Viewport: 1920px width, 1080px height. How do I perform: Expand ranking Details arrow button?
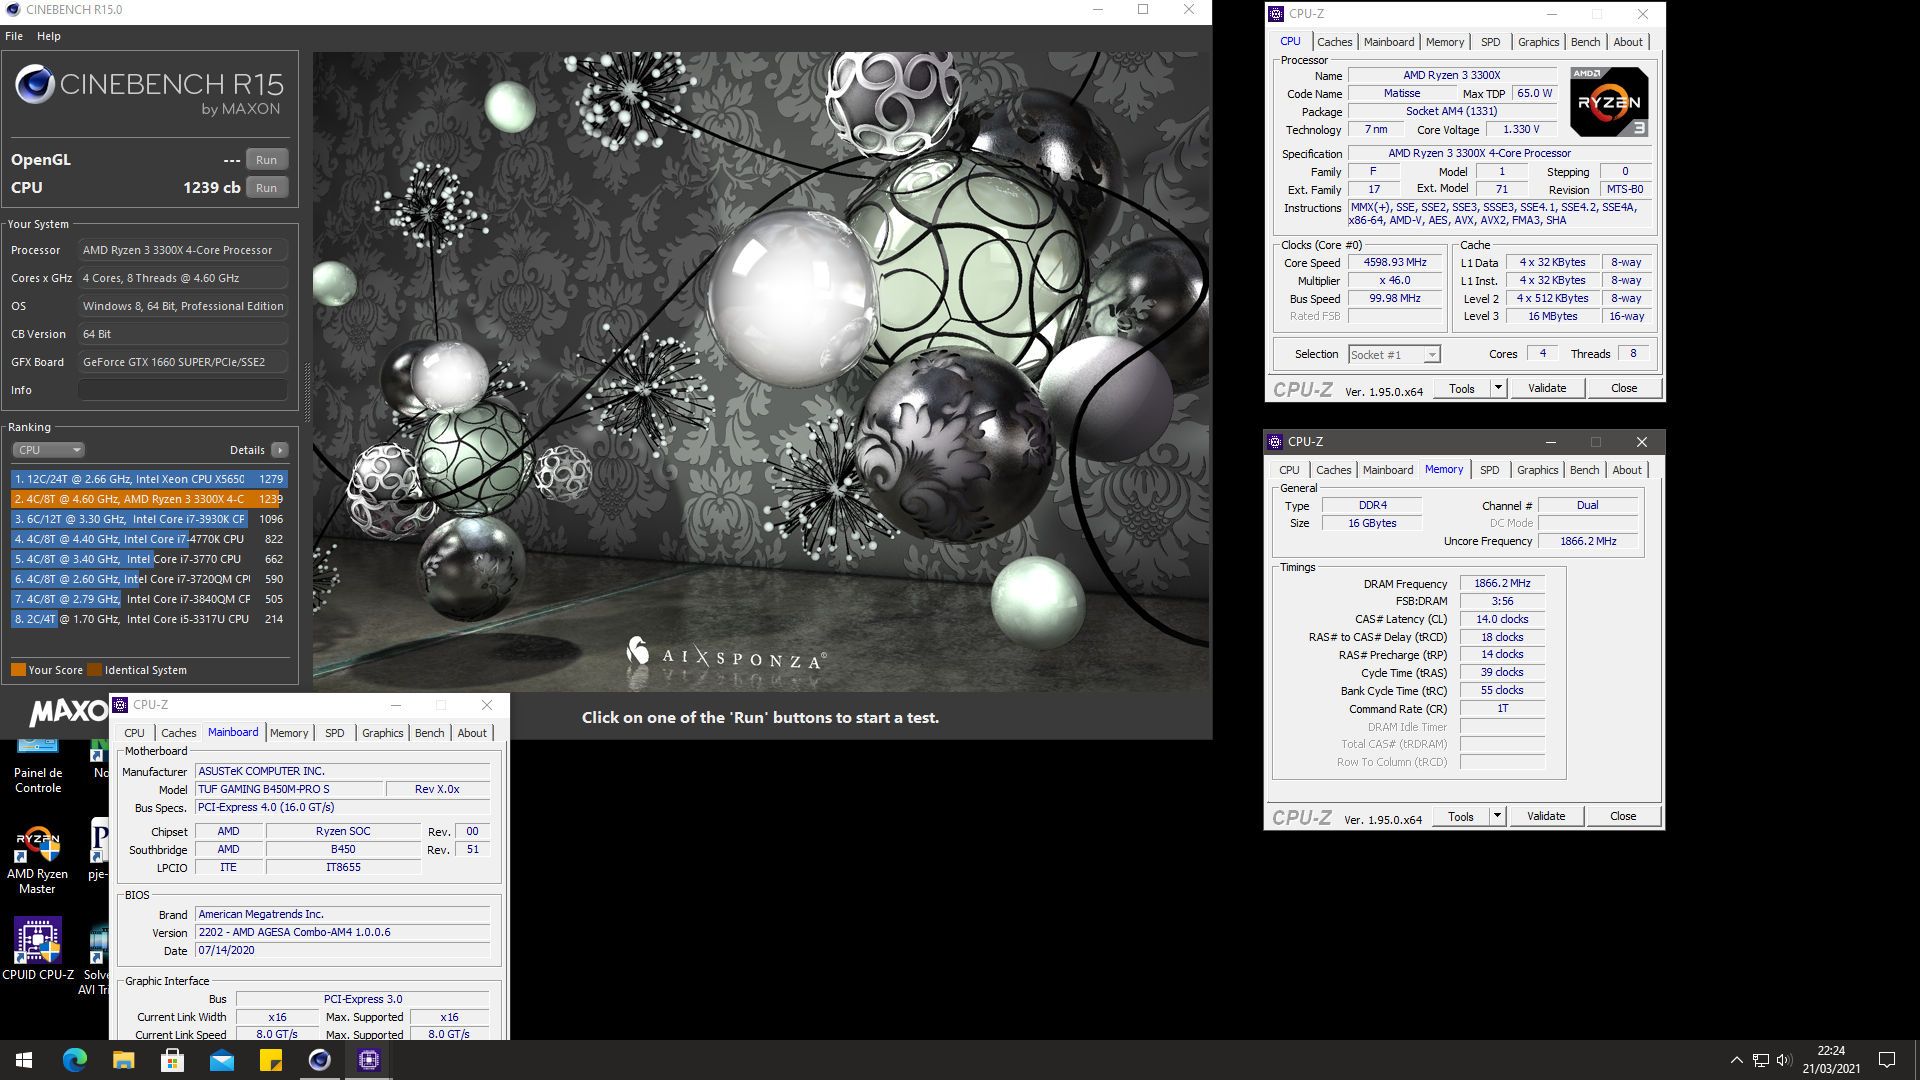[x=280, y=450]
